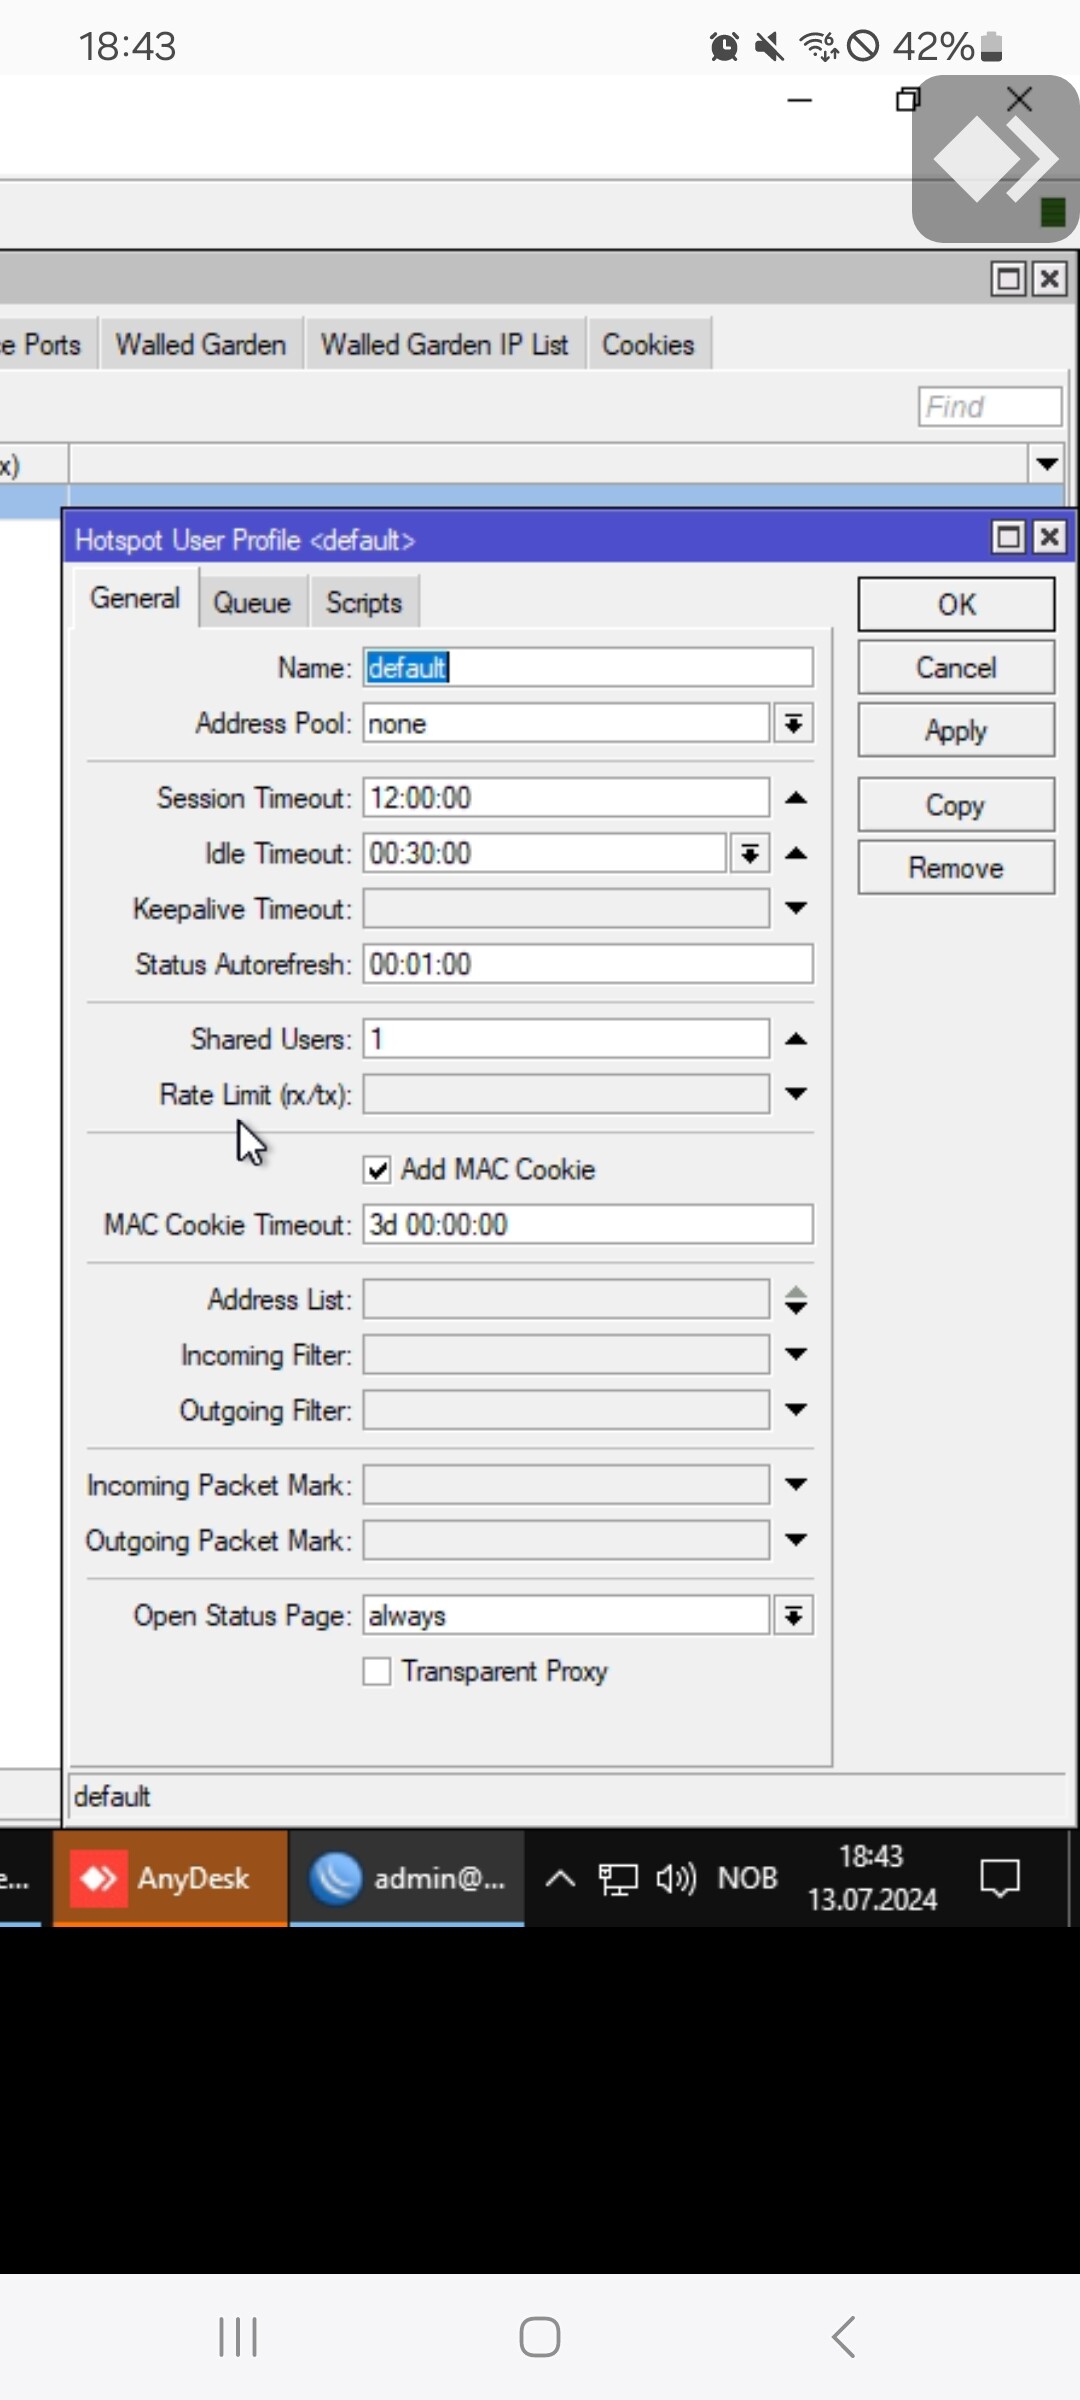1080x2400 pixels.
Task: Open Windows notification center icon
Action: point(999,1879)
